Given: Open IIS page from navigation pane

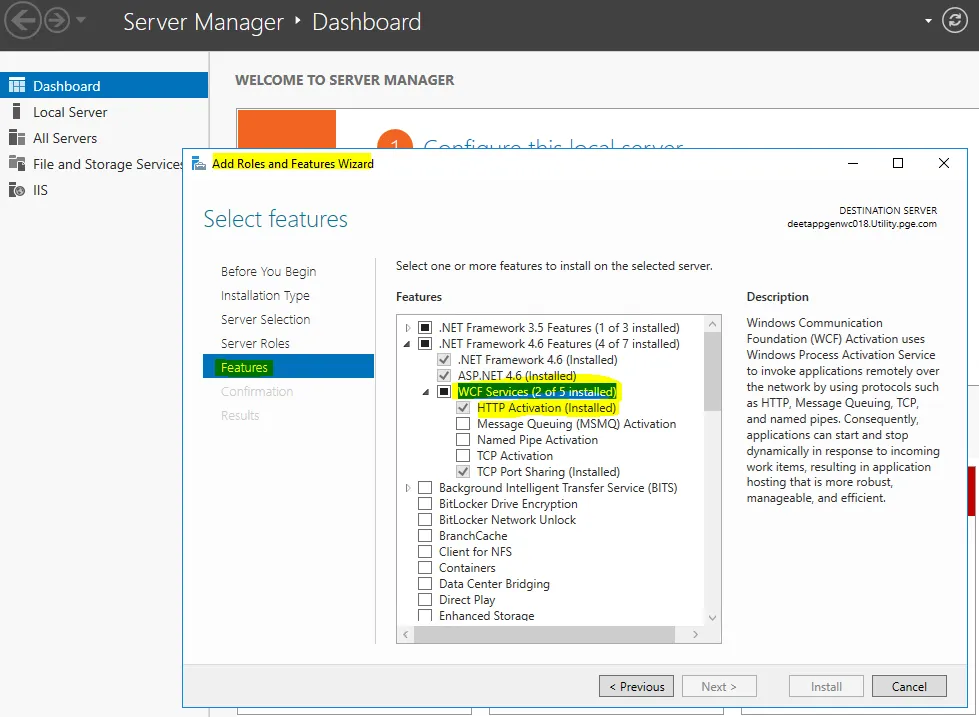Looking at the screenshot, I should pos(40,190).
